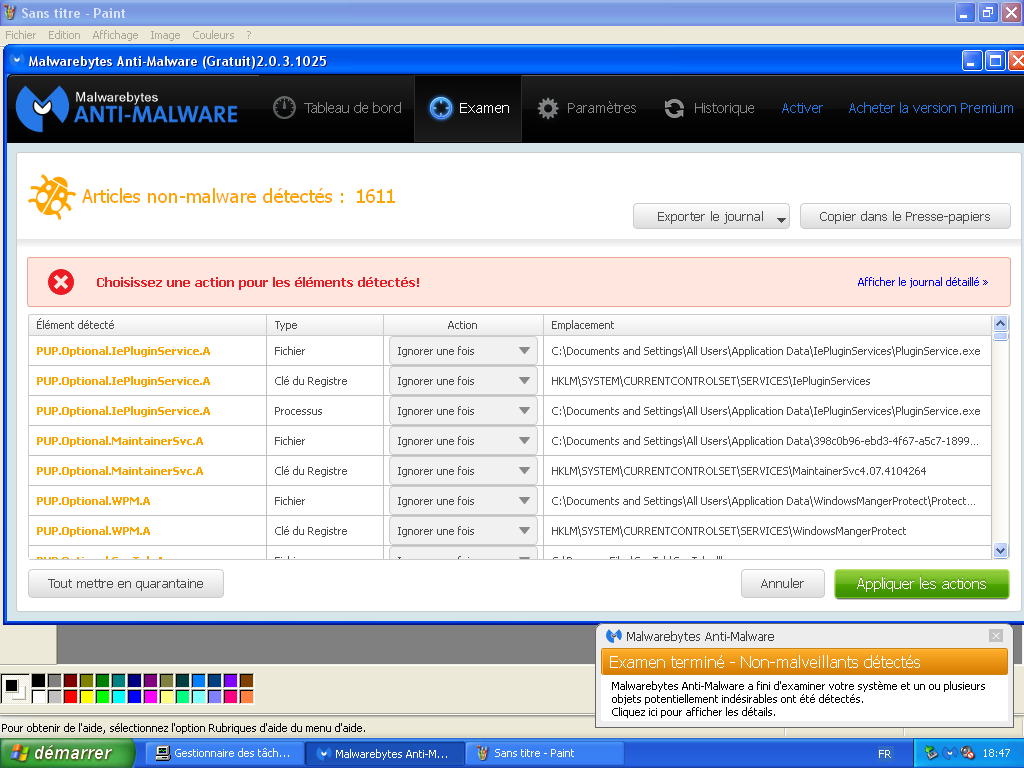This screenshot has height=768, width=1024.
Task: Open Paint Image menu
Action: (x=165, y=35)
